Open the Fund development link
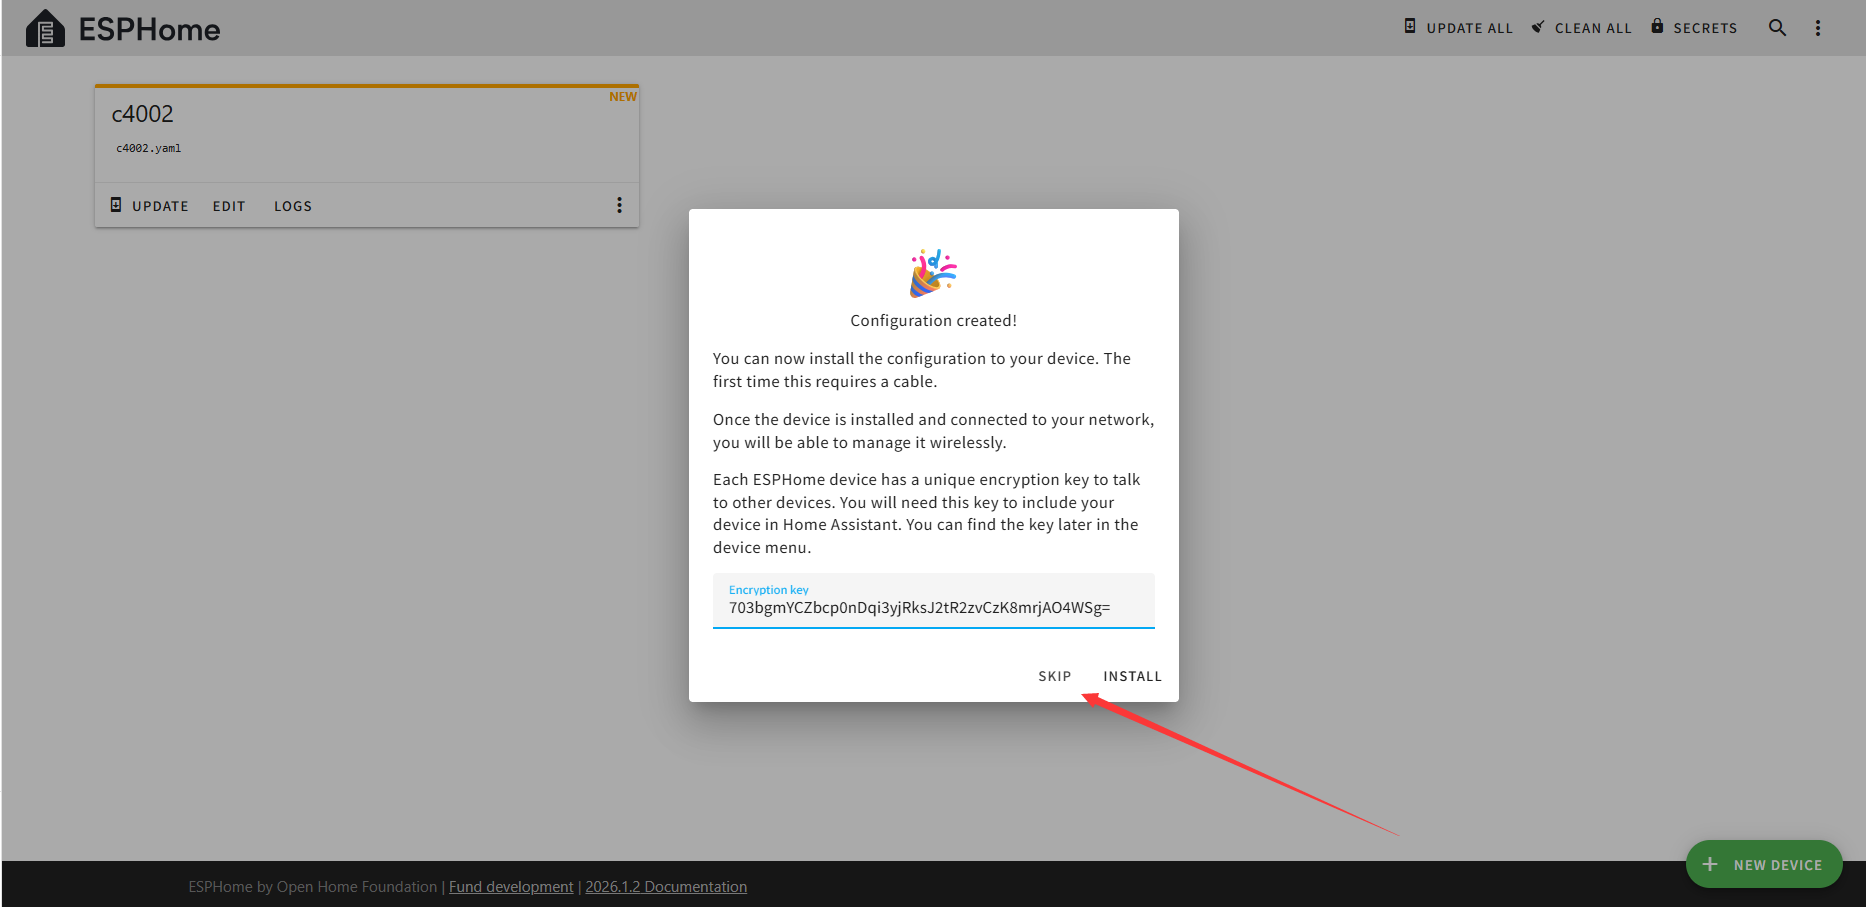This screenshot has width=1866, height=907. [511, 887]
